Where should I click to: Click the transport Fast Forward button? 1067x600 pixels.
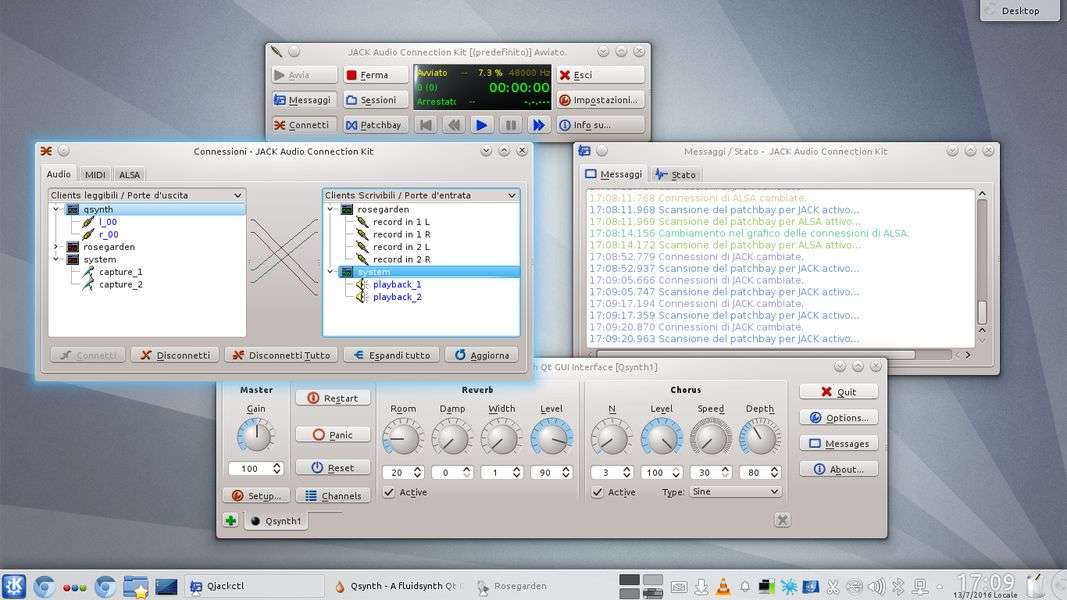point(538,125)
